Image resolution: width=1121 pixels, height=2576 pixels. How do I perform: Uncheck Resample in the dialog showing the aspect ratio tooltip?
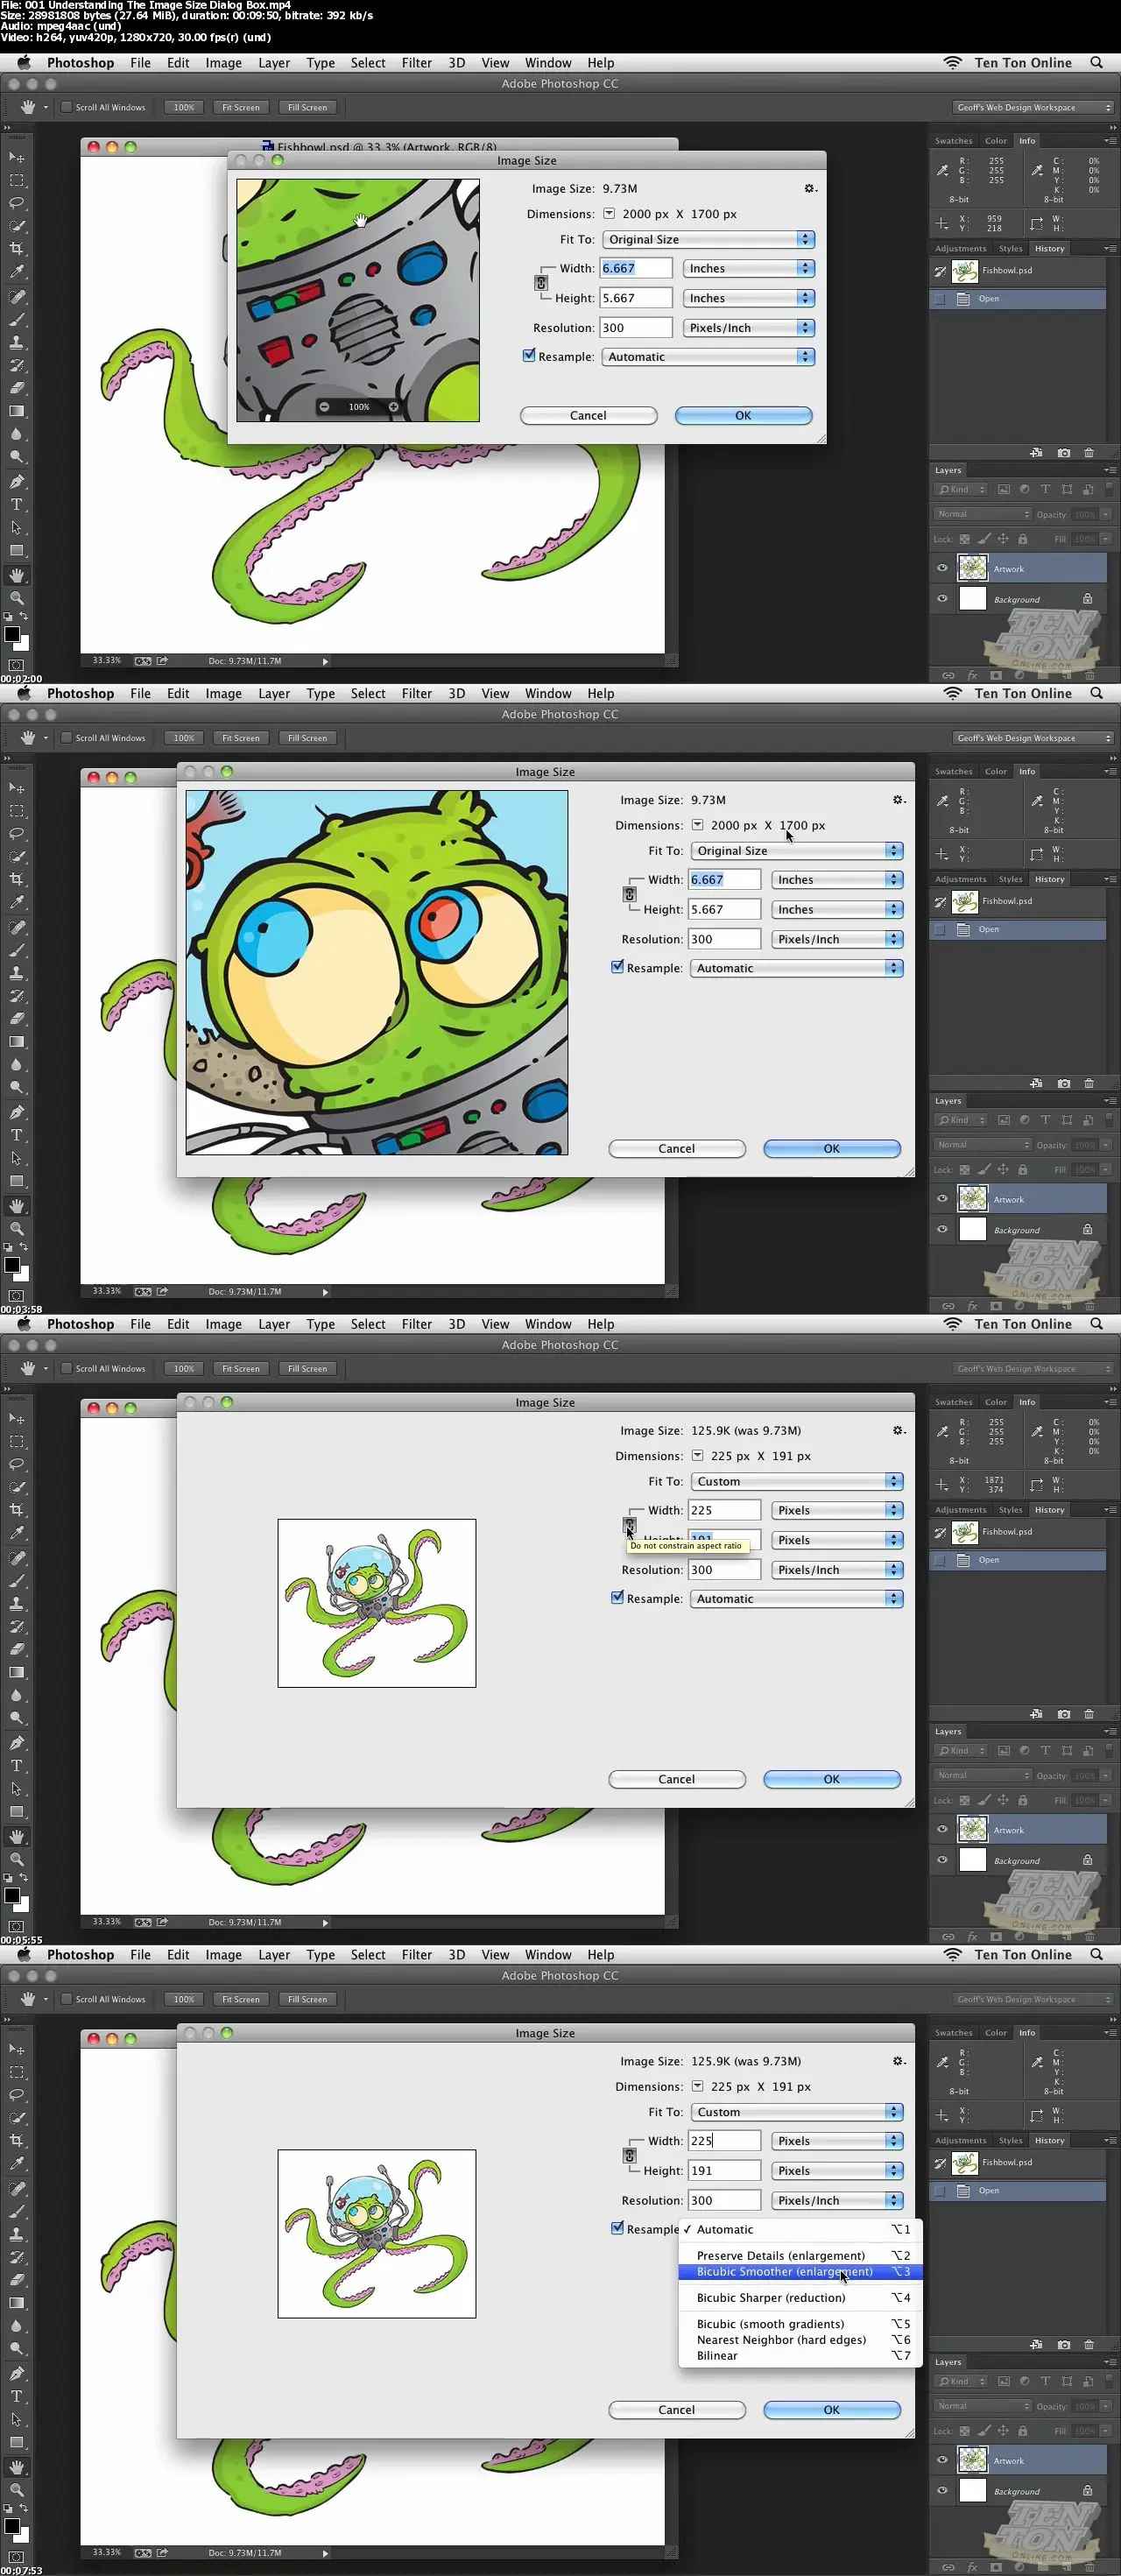[617, 1597]
